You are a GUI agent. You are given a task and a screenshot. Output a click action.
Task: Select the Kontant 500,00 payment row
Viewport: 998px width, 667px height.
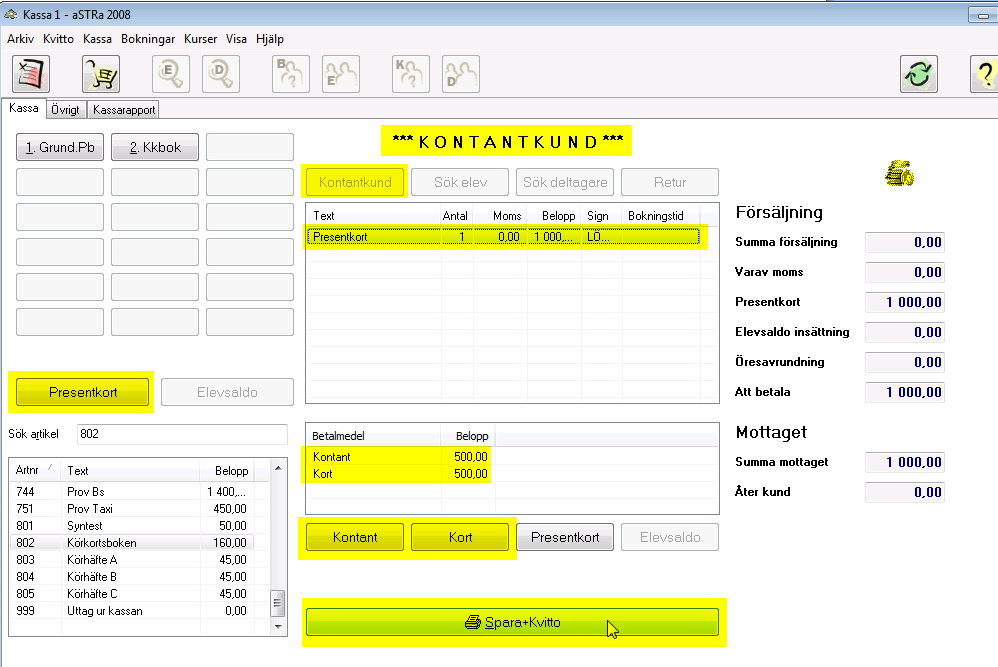click(x=400, y=456)
